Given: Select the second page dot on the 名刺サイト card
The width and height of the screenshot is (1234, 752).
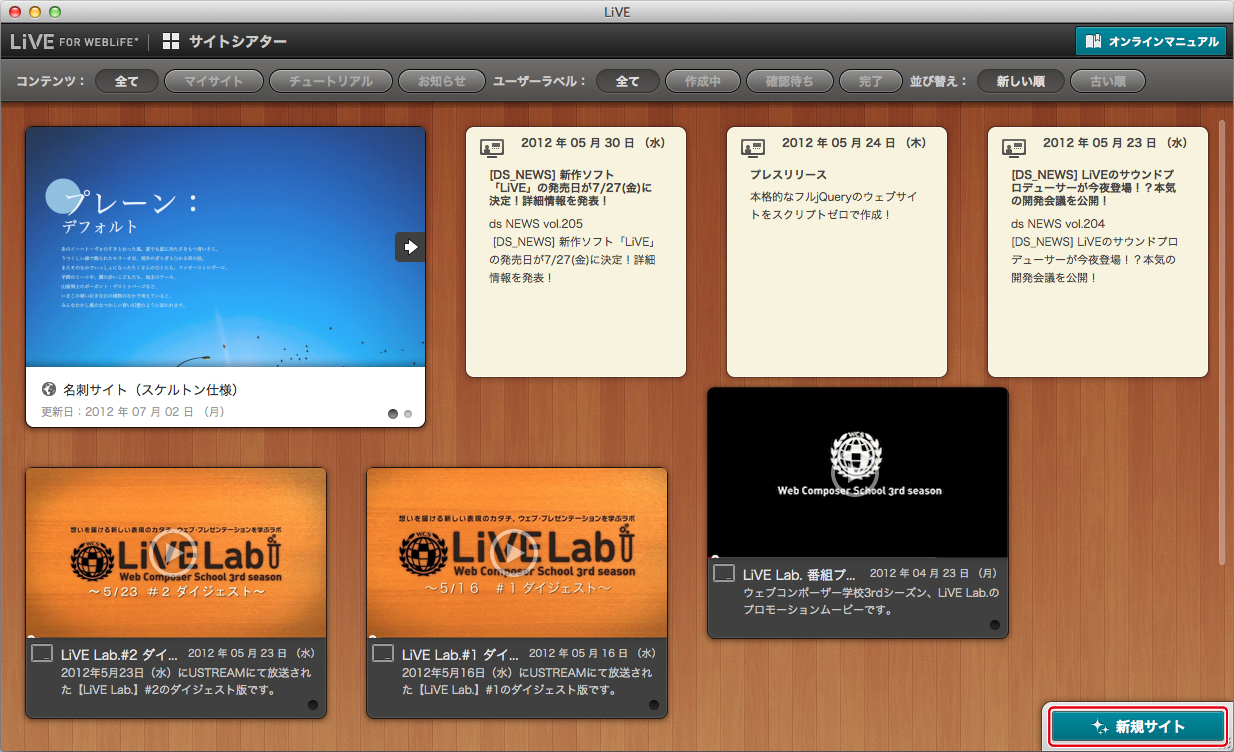Looking at the screenshot, I should pyautogui.click(x=408, y=413).
